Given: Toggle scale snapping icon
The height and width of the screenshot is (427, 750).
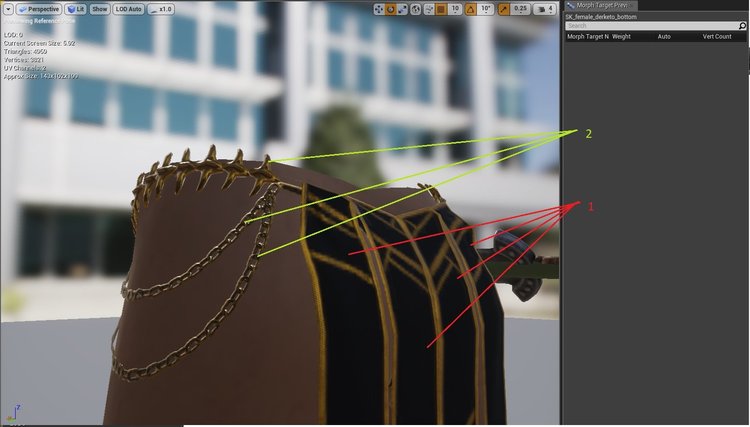Looking at the screenshot, I should coord(504,9).
